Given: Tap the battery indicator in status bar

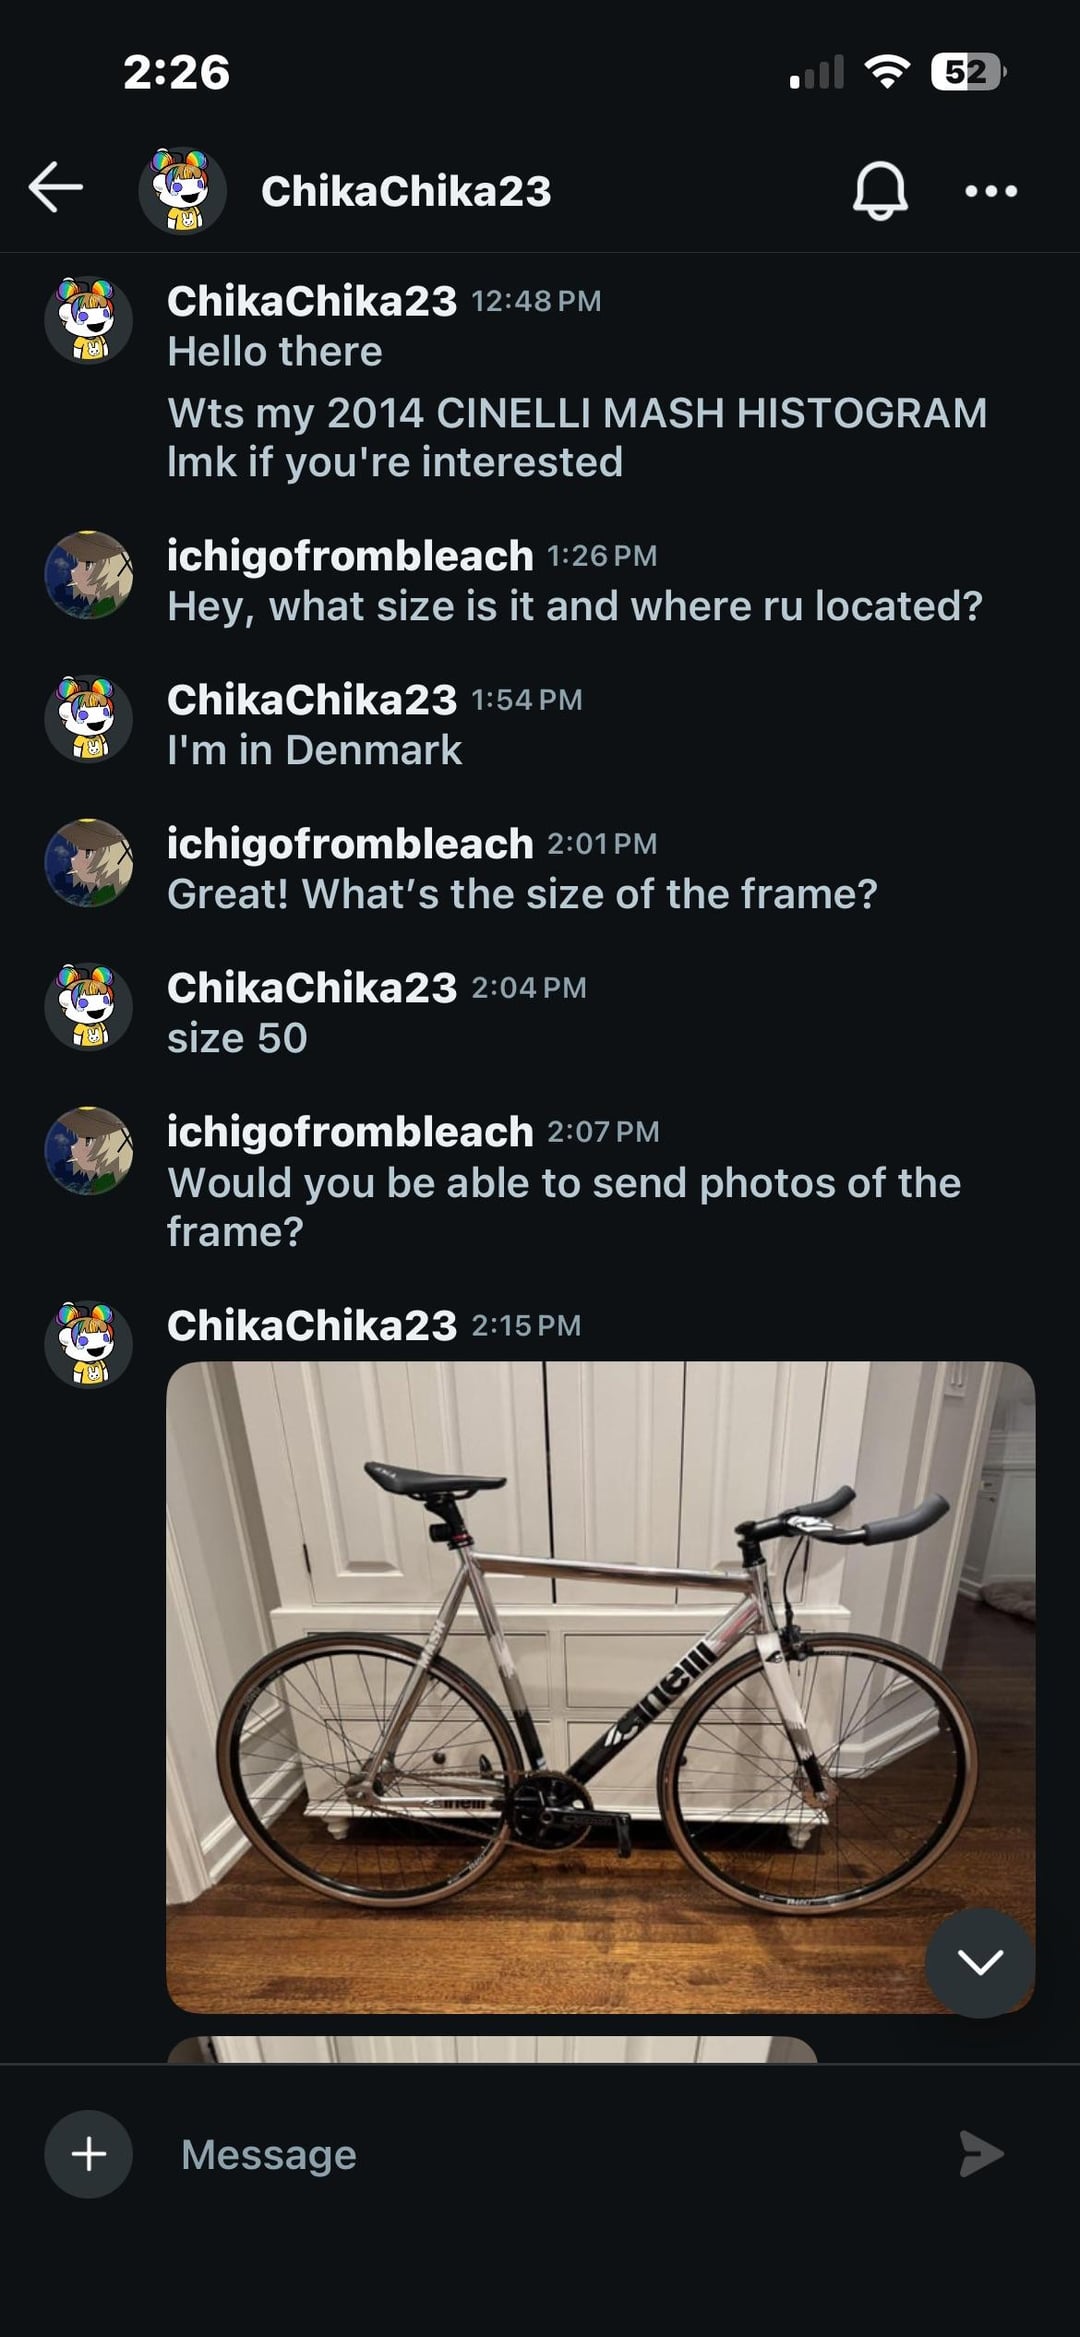Looking at the screenshot, I should (967, 72).
